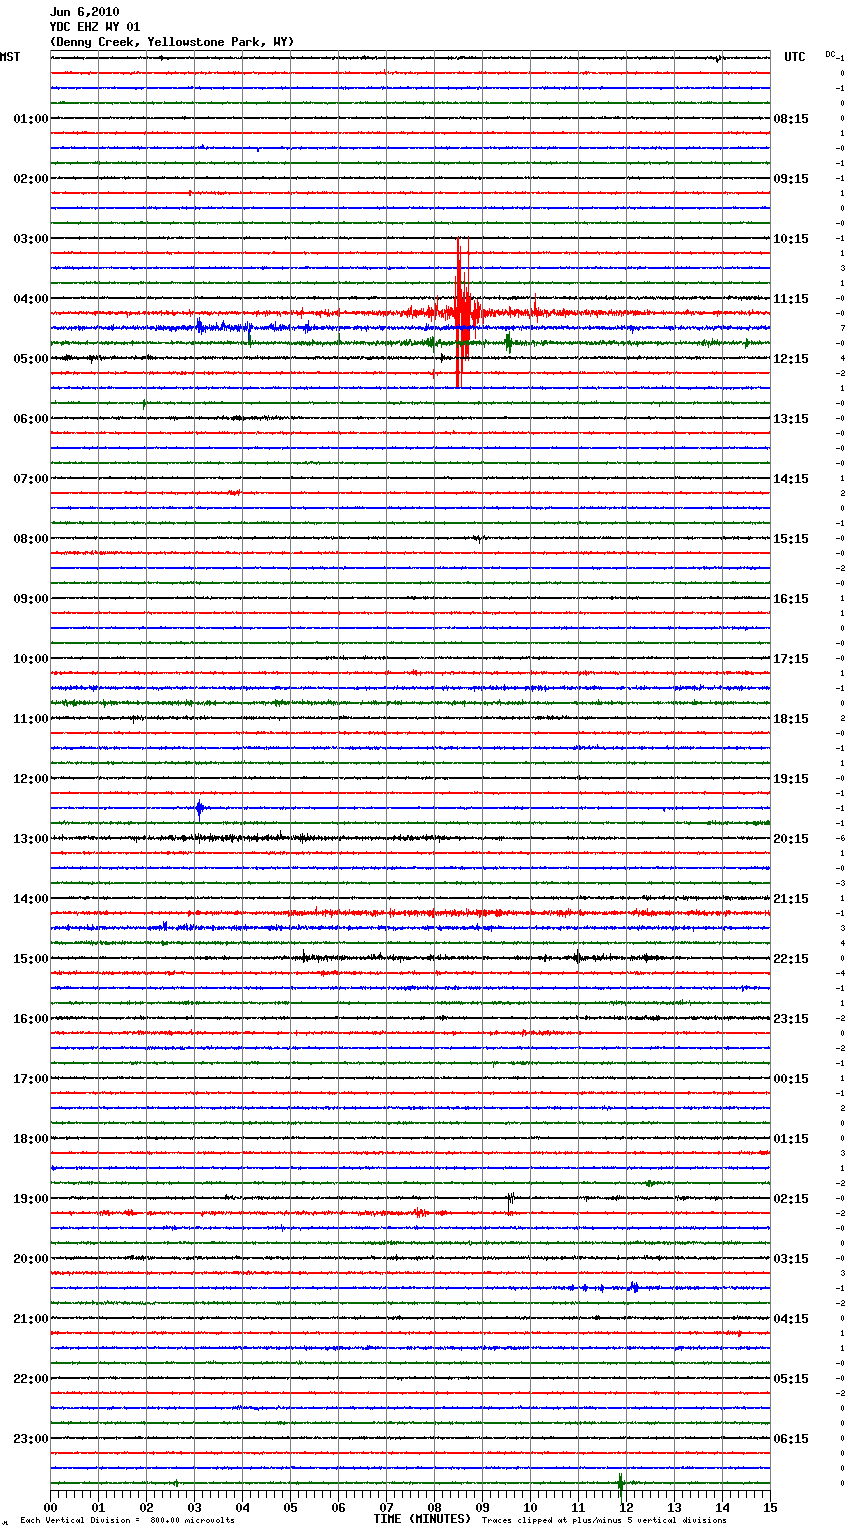Click the Denny Creek location subtitle

pyautogui.click(x=171, y=42)
